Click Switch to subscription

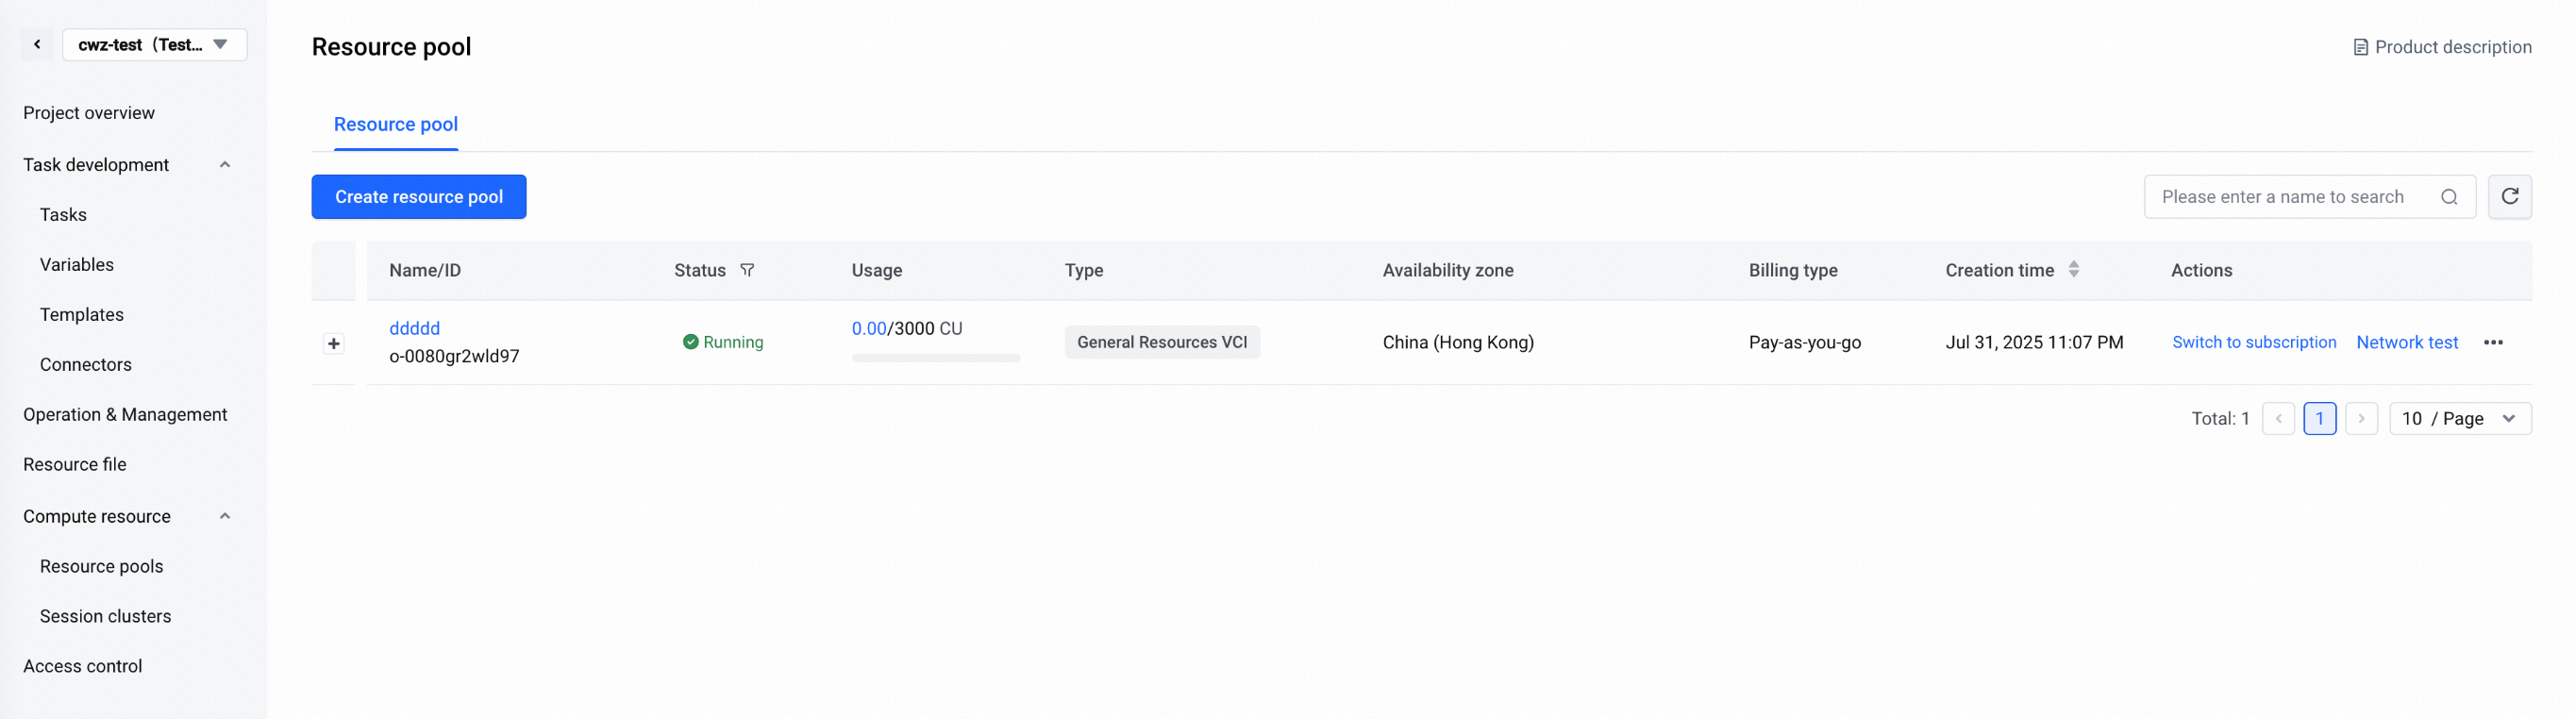[2254, 343]
